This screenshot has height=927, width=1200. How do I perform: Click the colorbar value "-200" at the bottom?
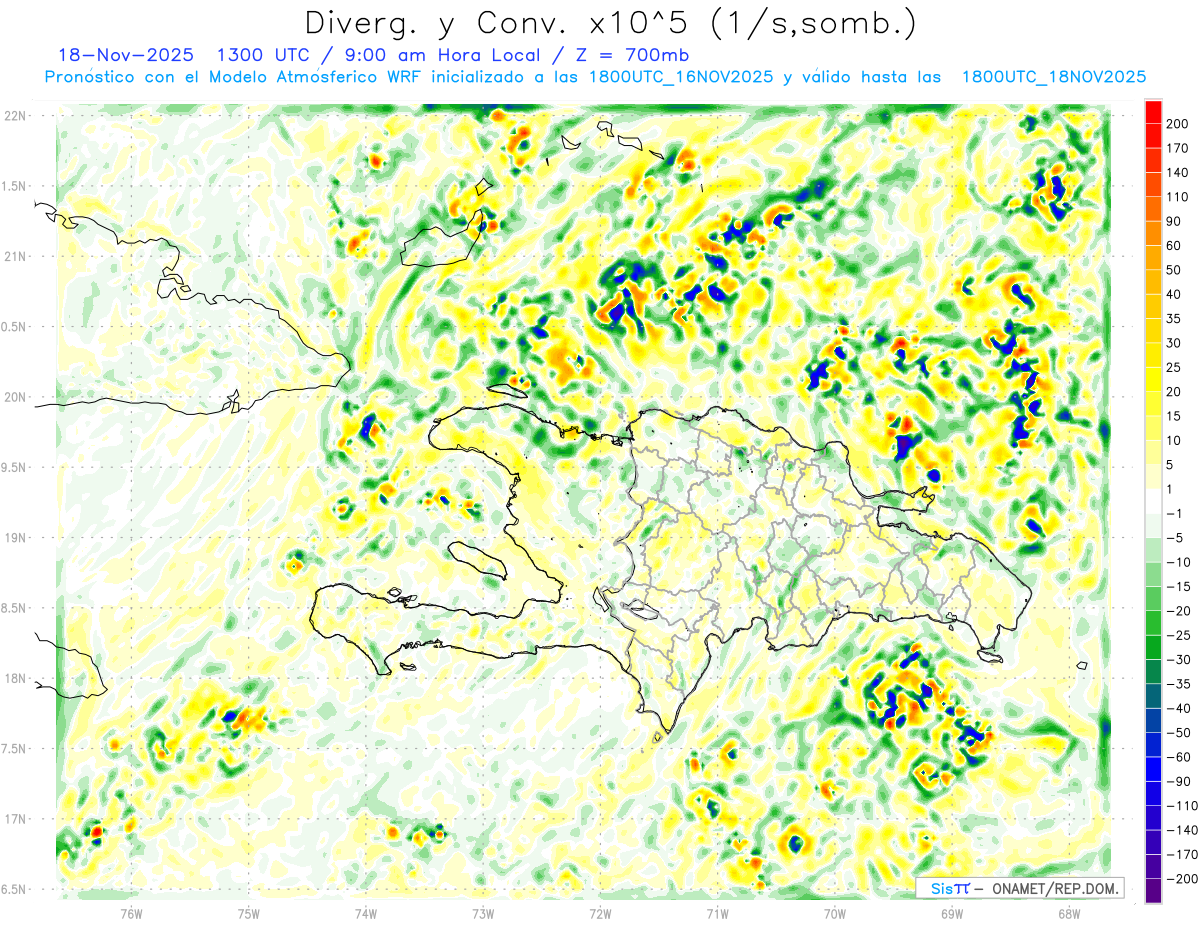(x=1181, y=879)
